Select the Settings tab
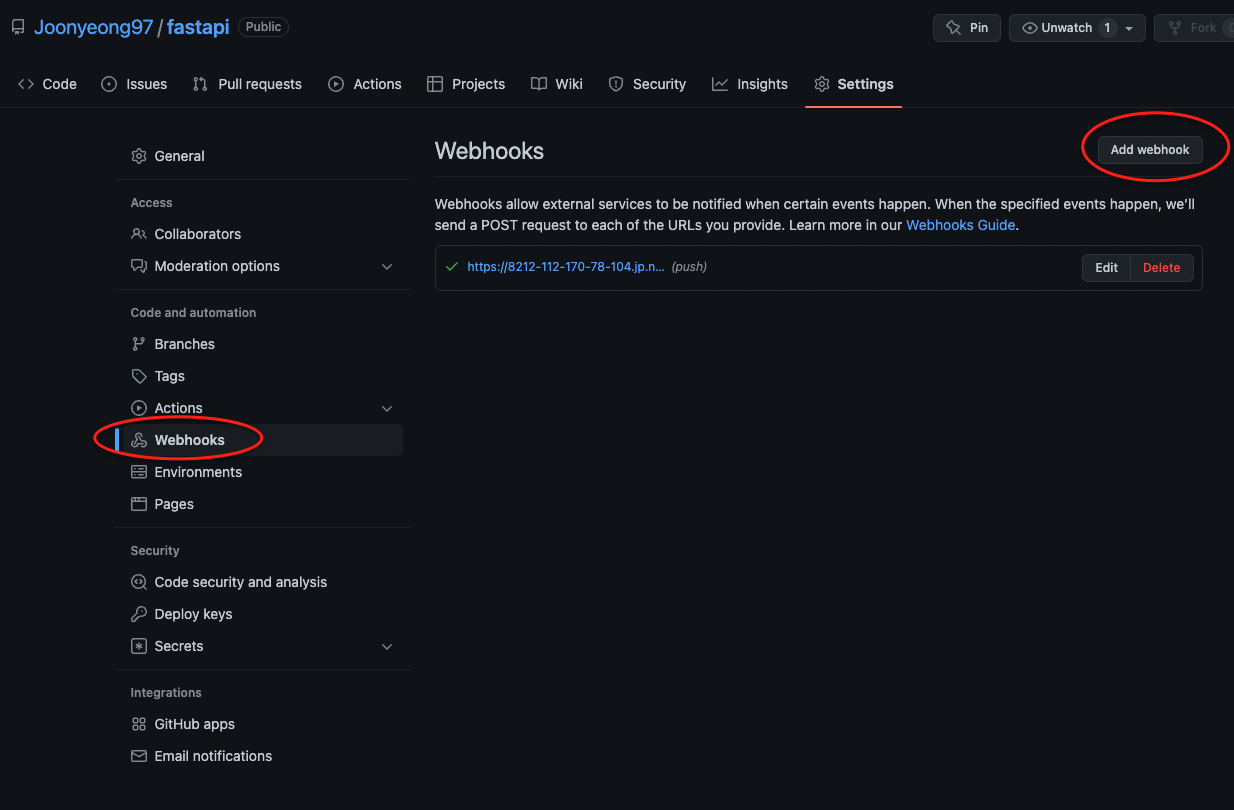Screen dimensions: 1234x810 [x=854, y=84]
